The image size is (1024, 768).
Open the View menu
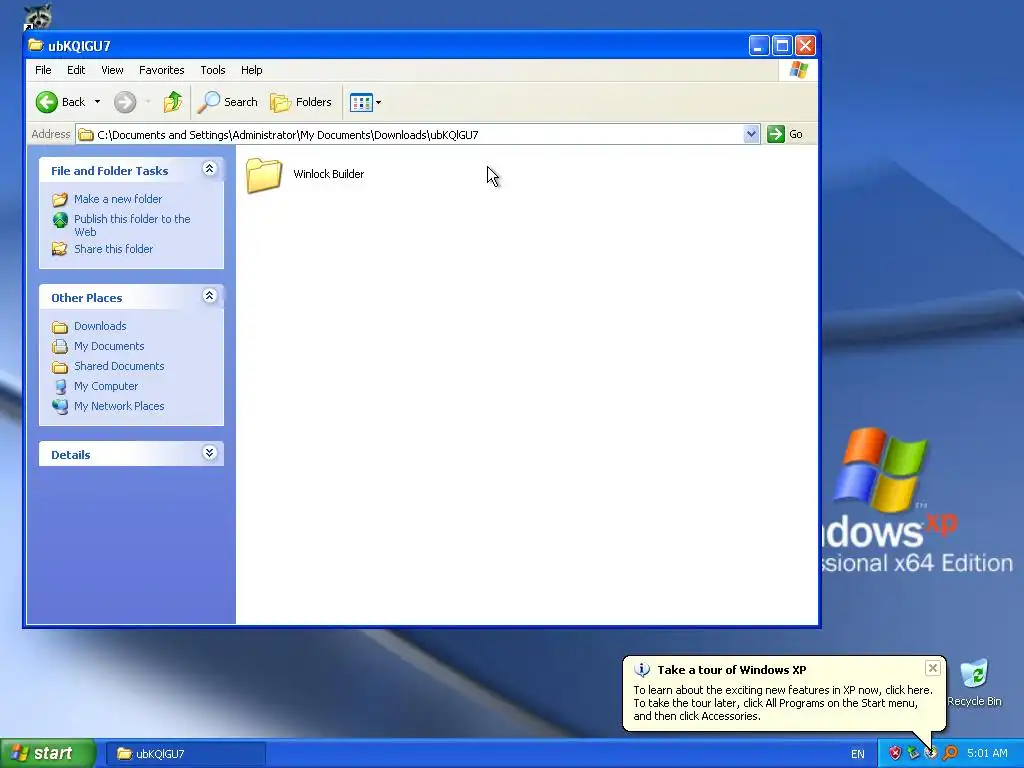pos(112,70)
